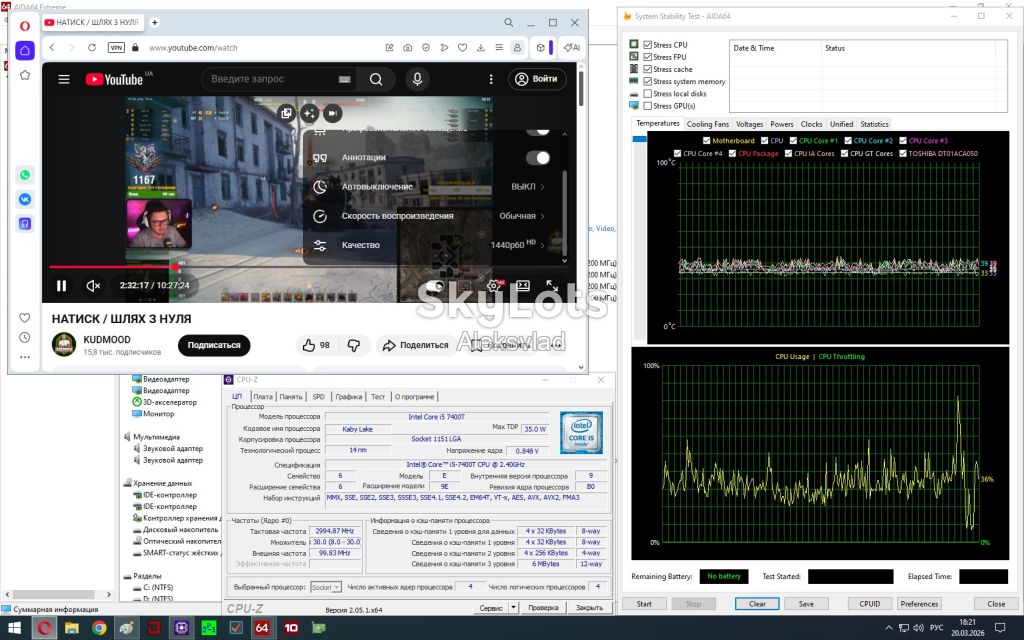Start voice search with the microphone icon
Image resolution: width=1024 pixels, height=640 pixels.
pos(417,79)
